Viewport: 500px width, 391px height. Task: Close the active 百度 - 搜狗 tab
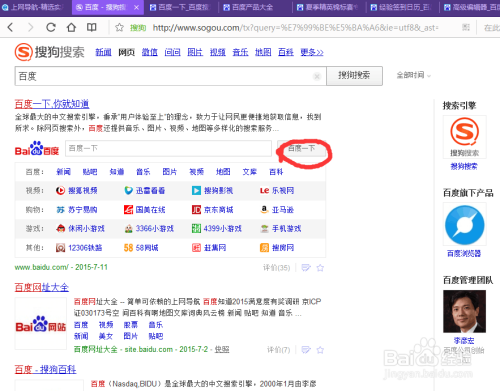pos(136,7)
